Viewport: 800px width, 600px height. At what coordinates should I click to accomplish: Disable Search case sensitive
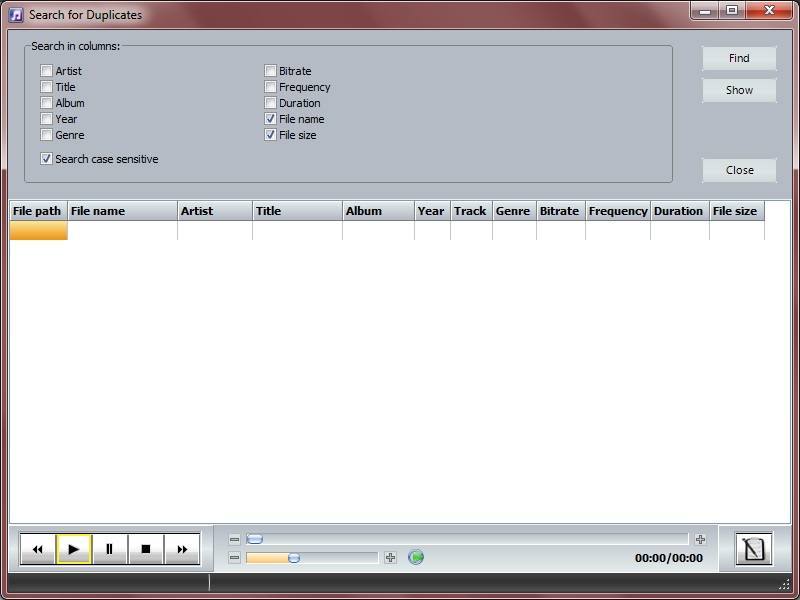coord(46,159)
